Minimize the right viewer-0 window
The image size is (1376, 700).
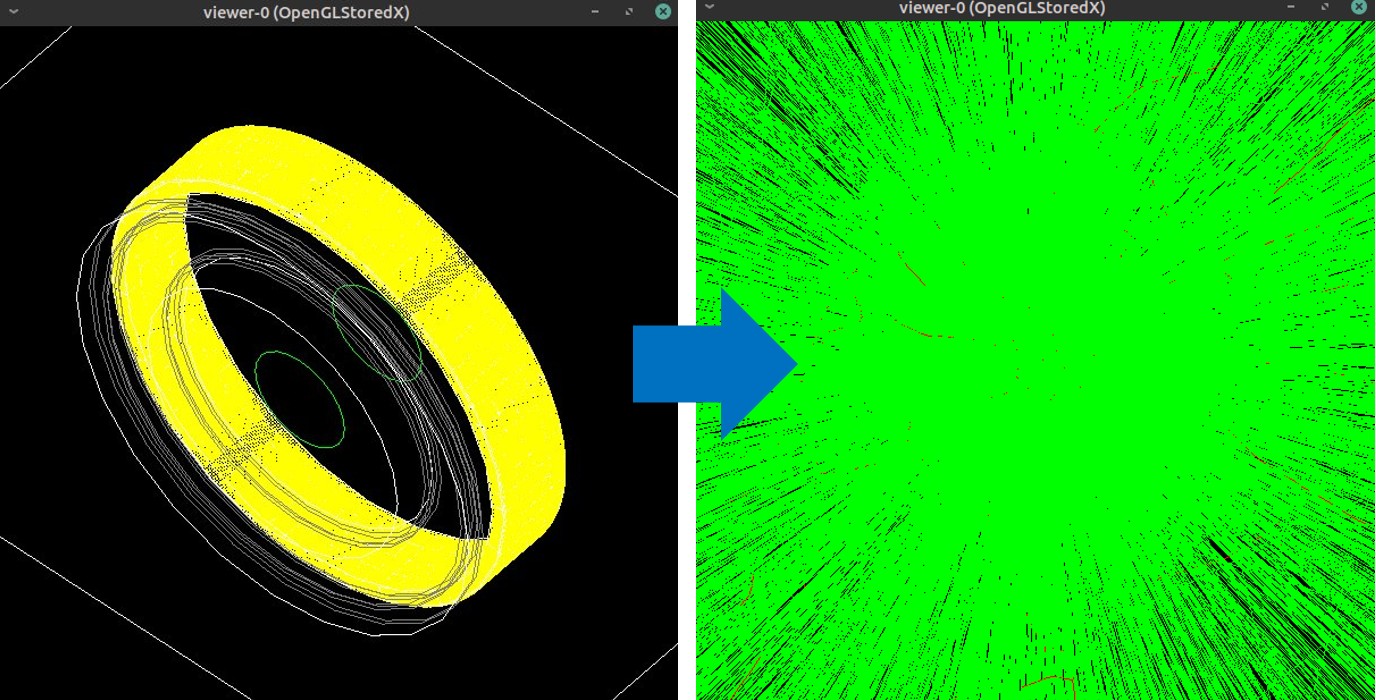pyautogui.click(x=1291, y=7)
